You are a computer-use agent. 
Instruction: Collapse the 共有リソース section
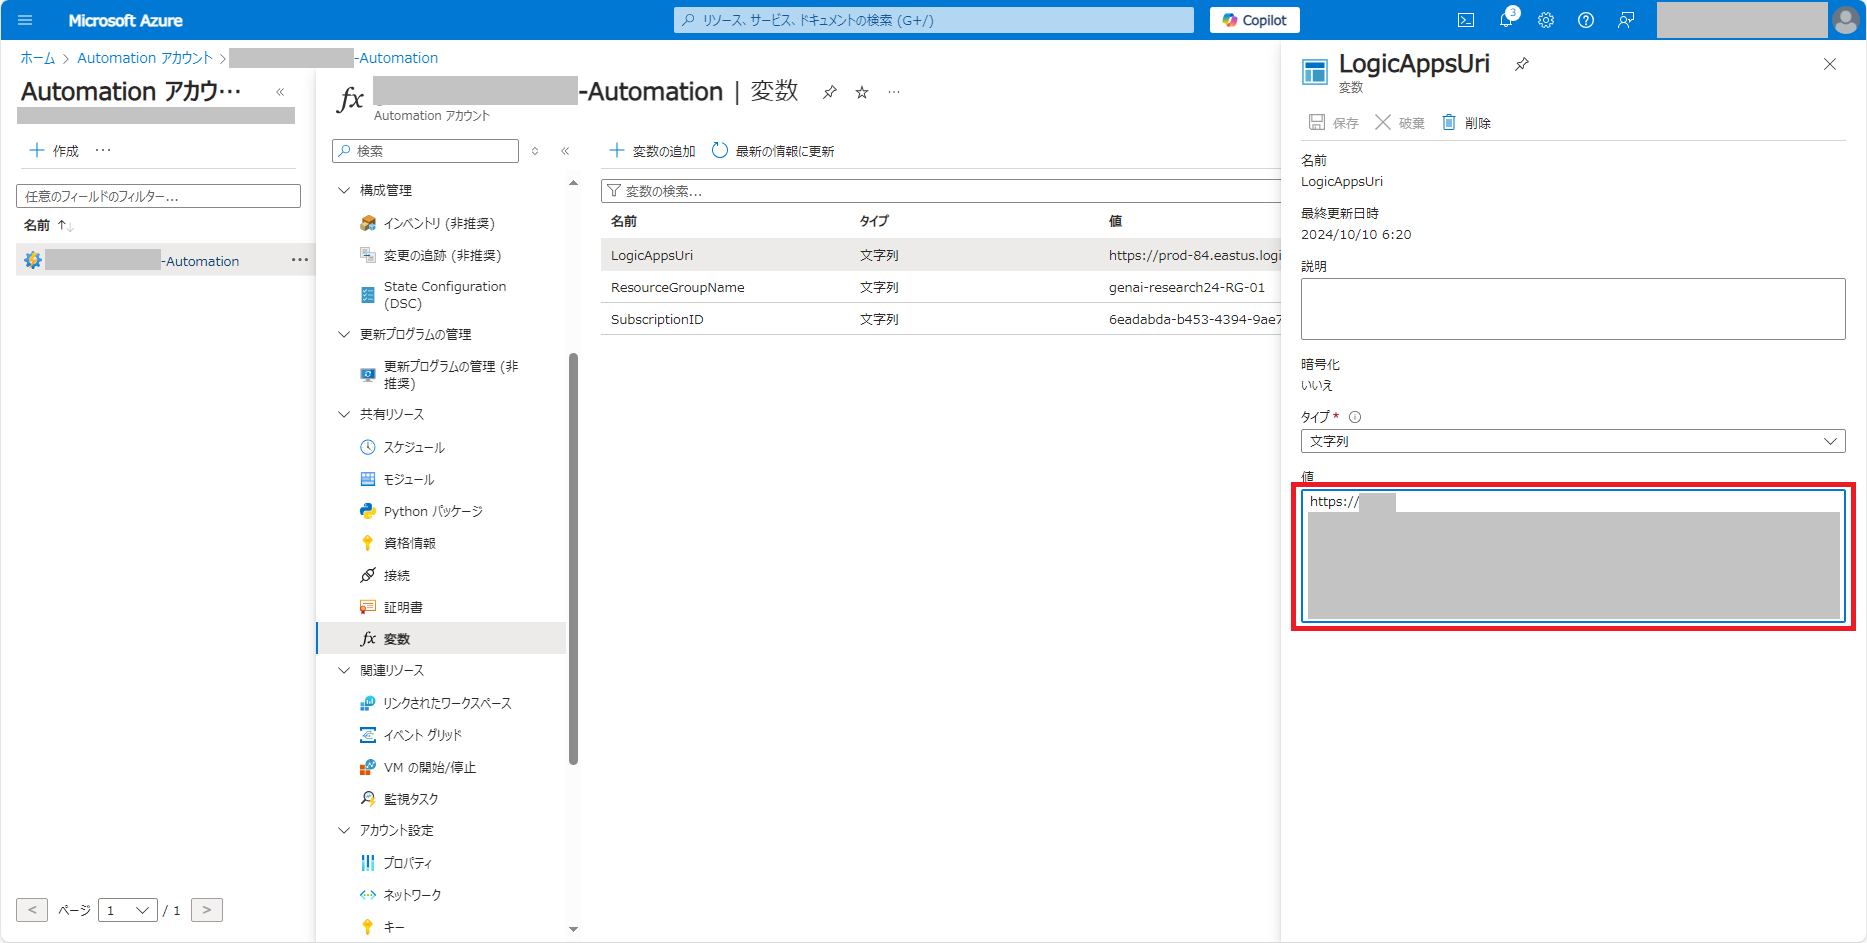344,414
